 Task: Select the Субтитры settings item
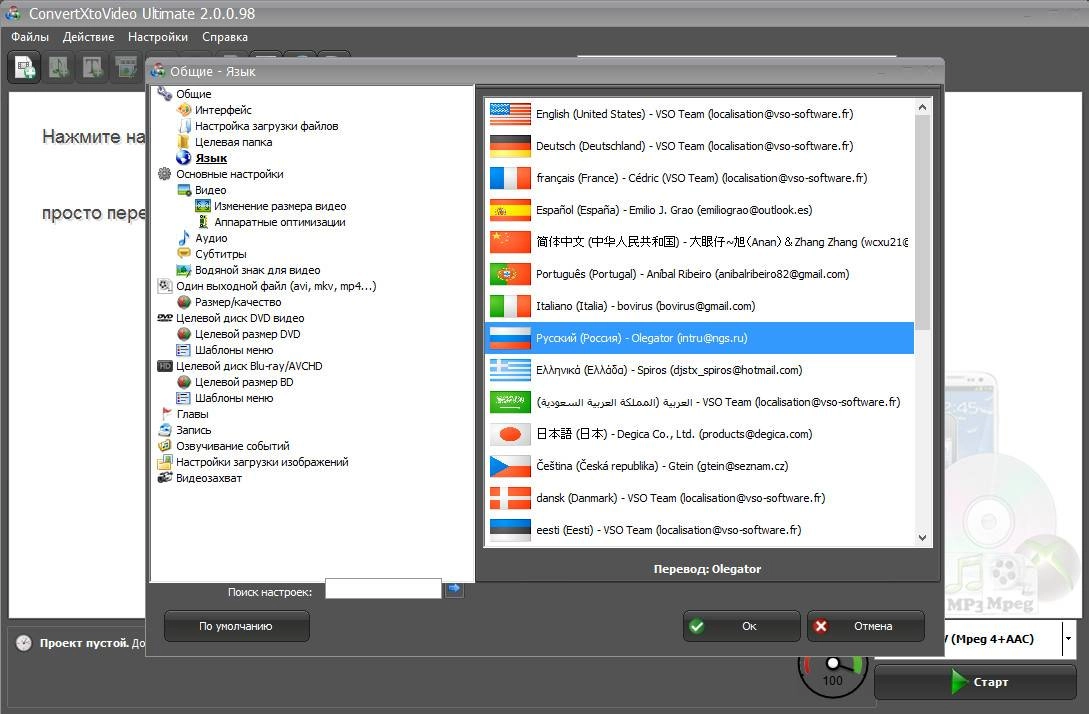[221, 254]
